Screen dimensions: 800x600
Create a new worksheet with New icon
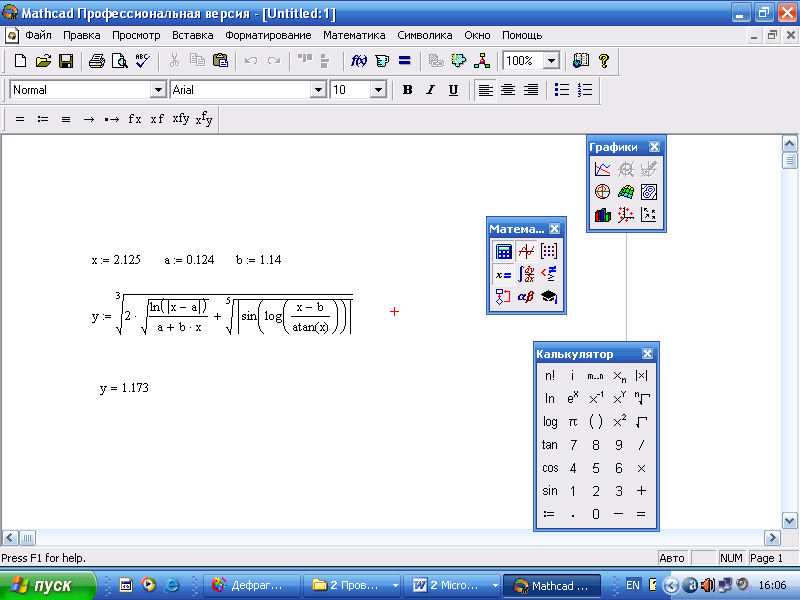(20, 61)
